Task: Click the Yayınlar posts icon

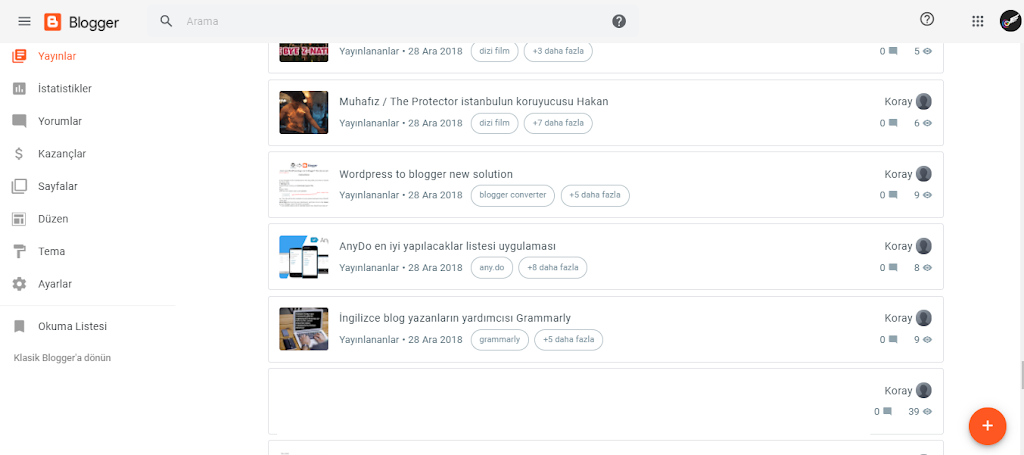Action: tap(20, 56)
